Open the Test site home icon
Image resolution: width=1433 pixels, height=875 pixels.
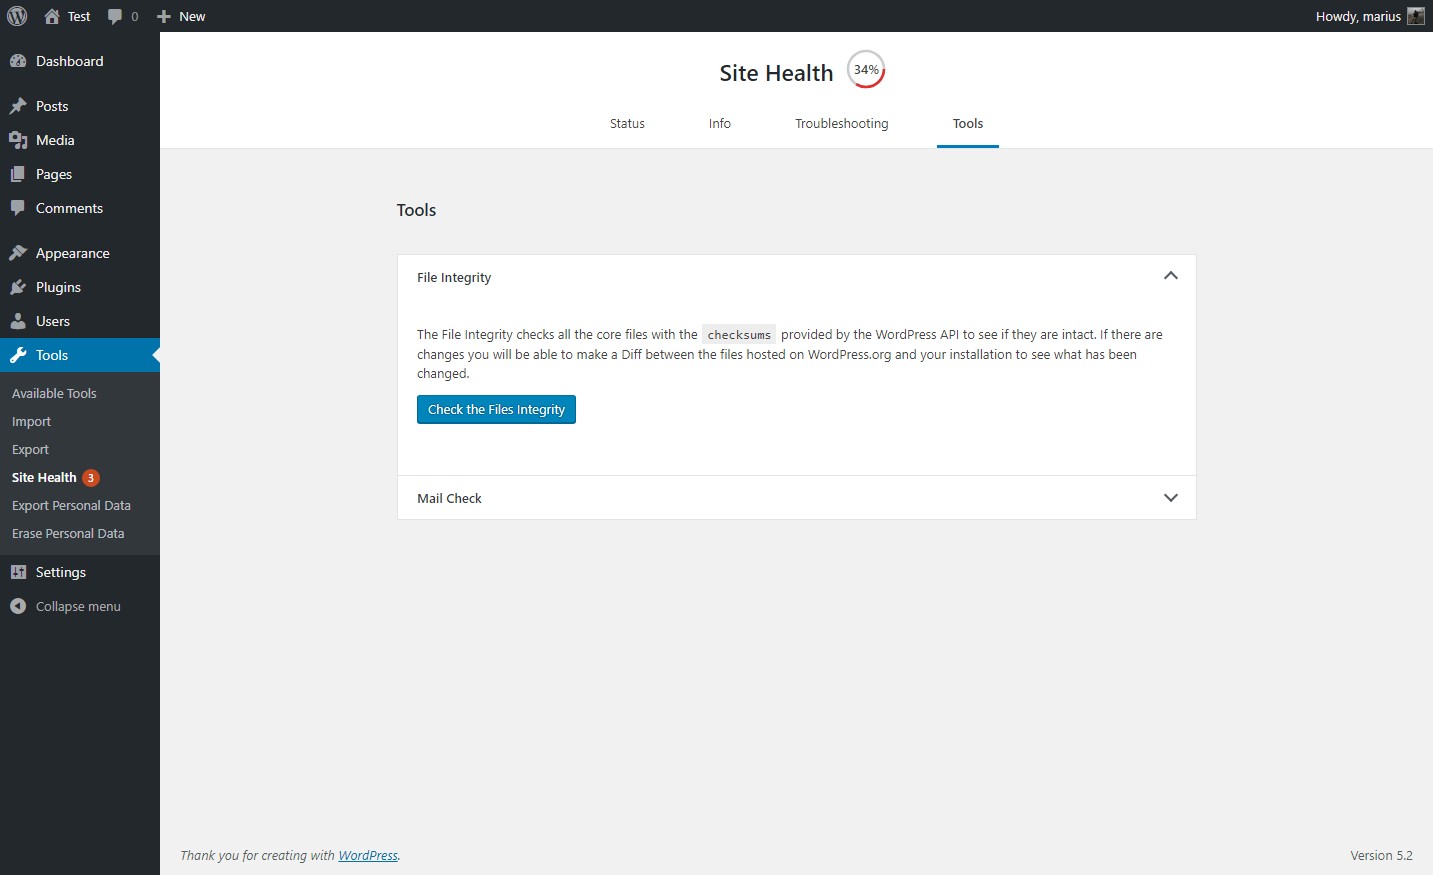coord(52,16)
